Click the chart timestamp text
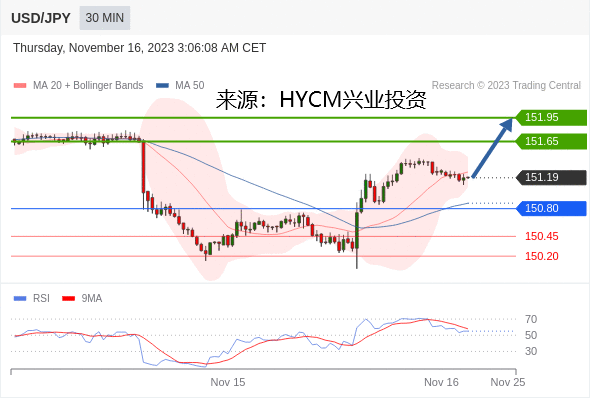The image size is (591, 400). coord(139,48)
